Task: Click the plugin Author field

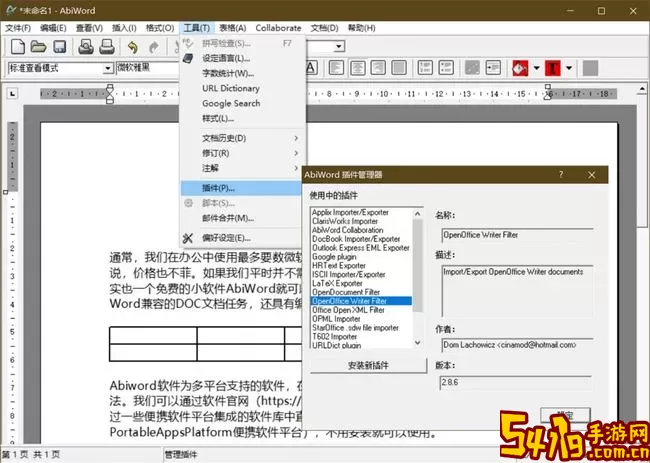Action: 517,345
